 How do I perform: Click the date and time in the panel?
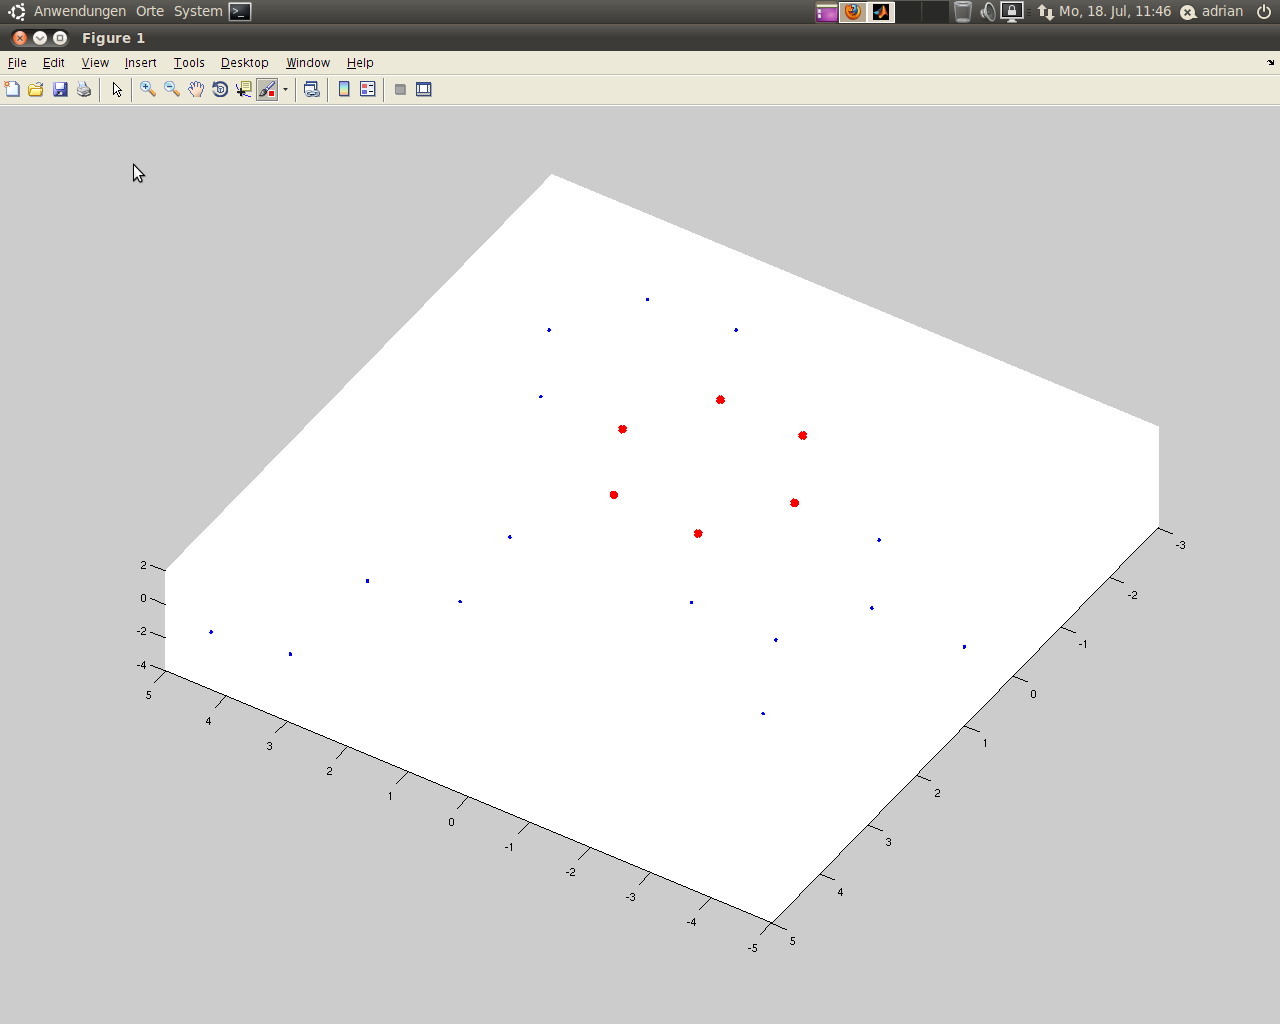click(1114, 11)
